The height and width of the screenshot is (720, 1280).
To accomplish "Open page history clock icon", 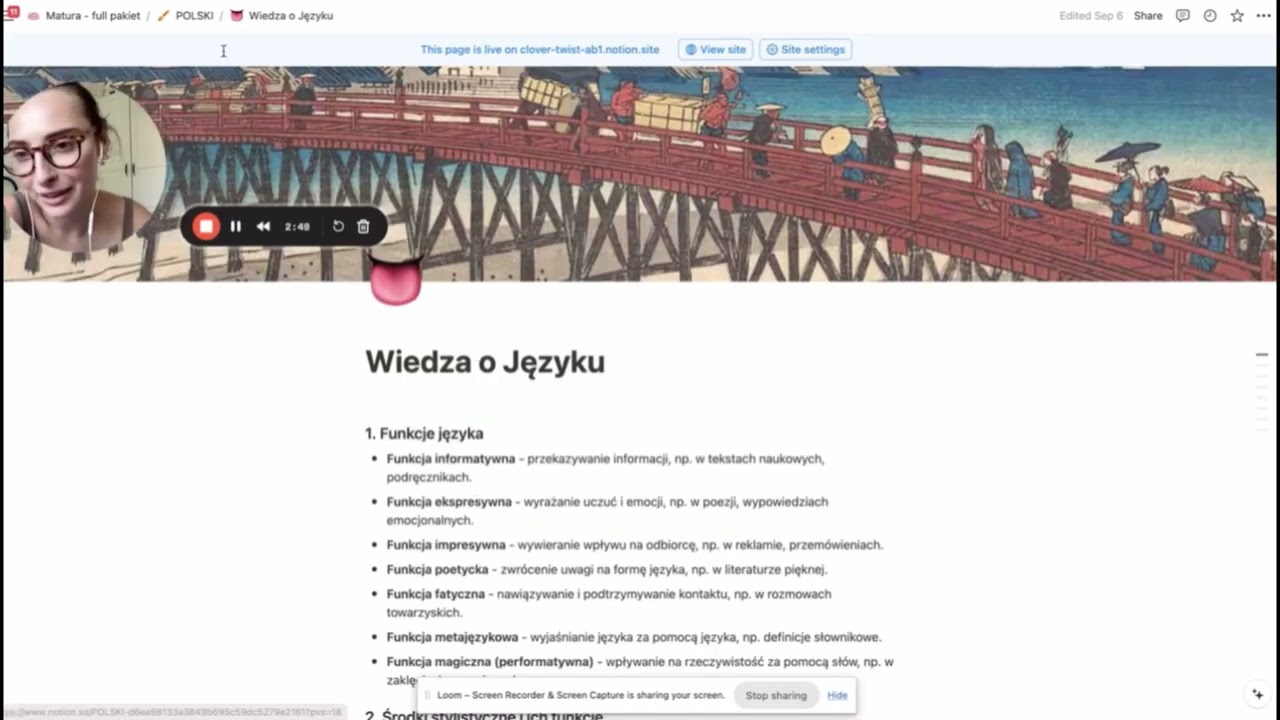I will point(1210,16).
